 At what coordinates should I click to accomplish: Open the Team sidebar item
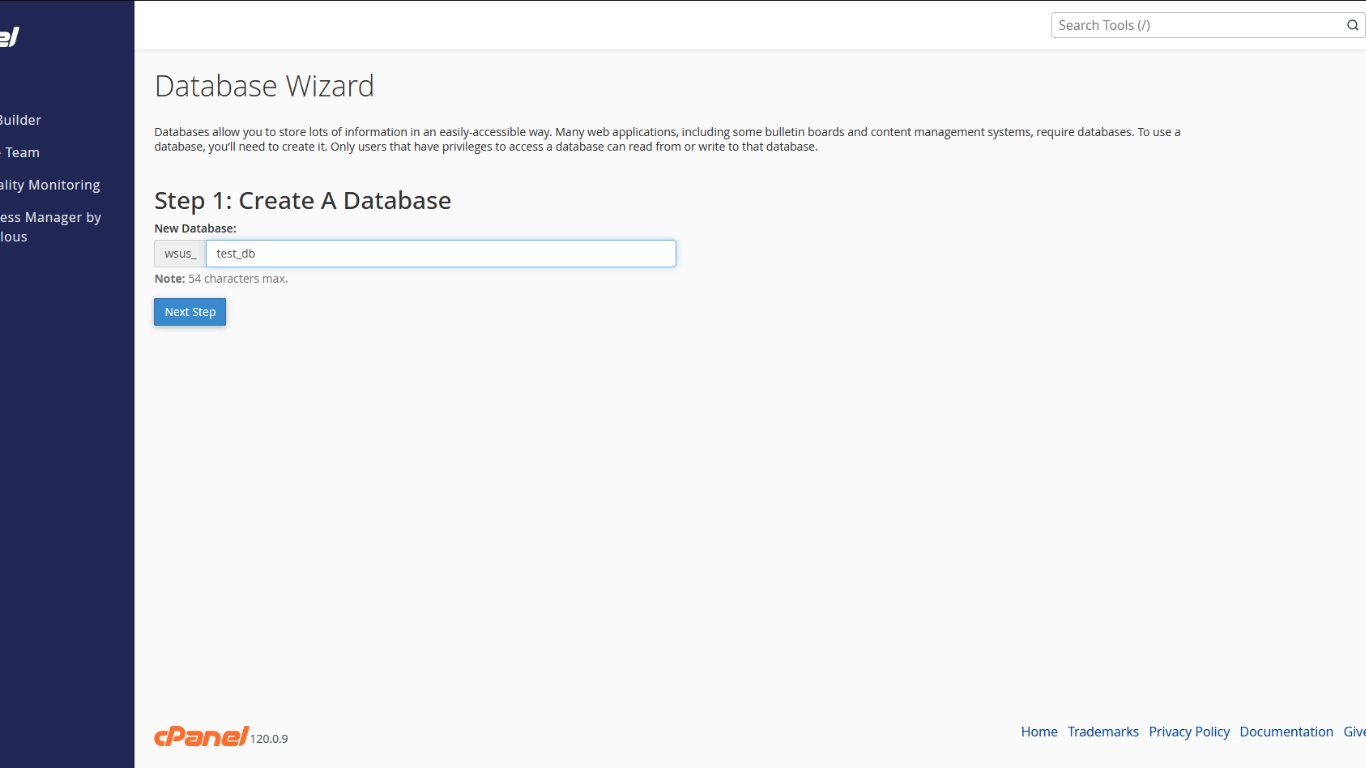(x=21, y=153)
